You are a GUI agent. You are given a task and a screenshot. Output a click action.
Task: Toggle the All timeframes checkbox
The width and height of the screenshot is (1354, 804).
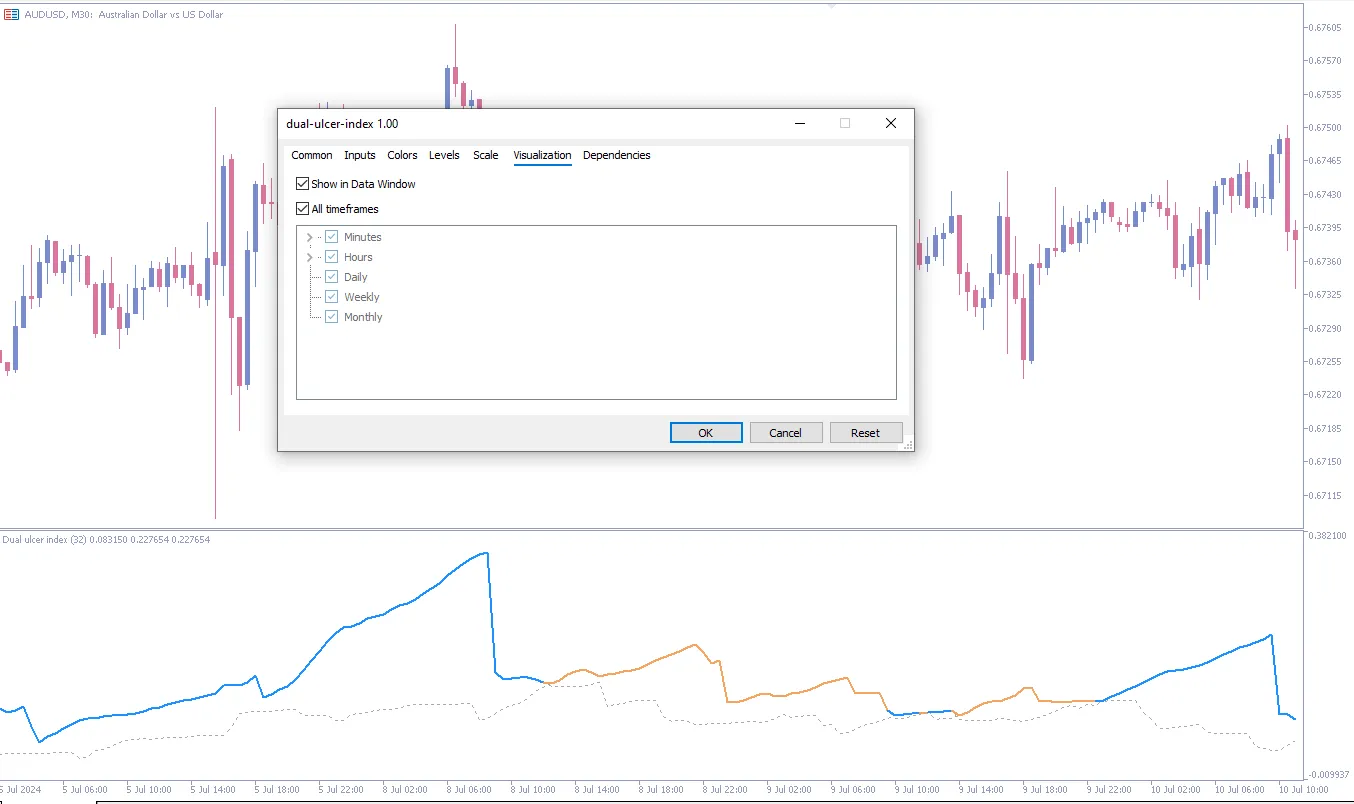[x=303, y=209]
